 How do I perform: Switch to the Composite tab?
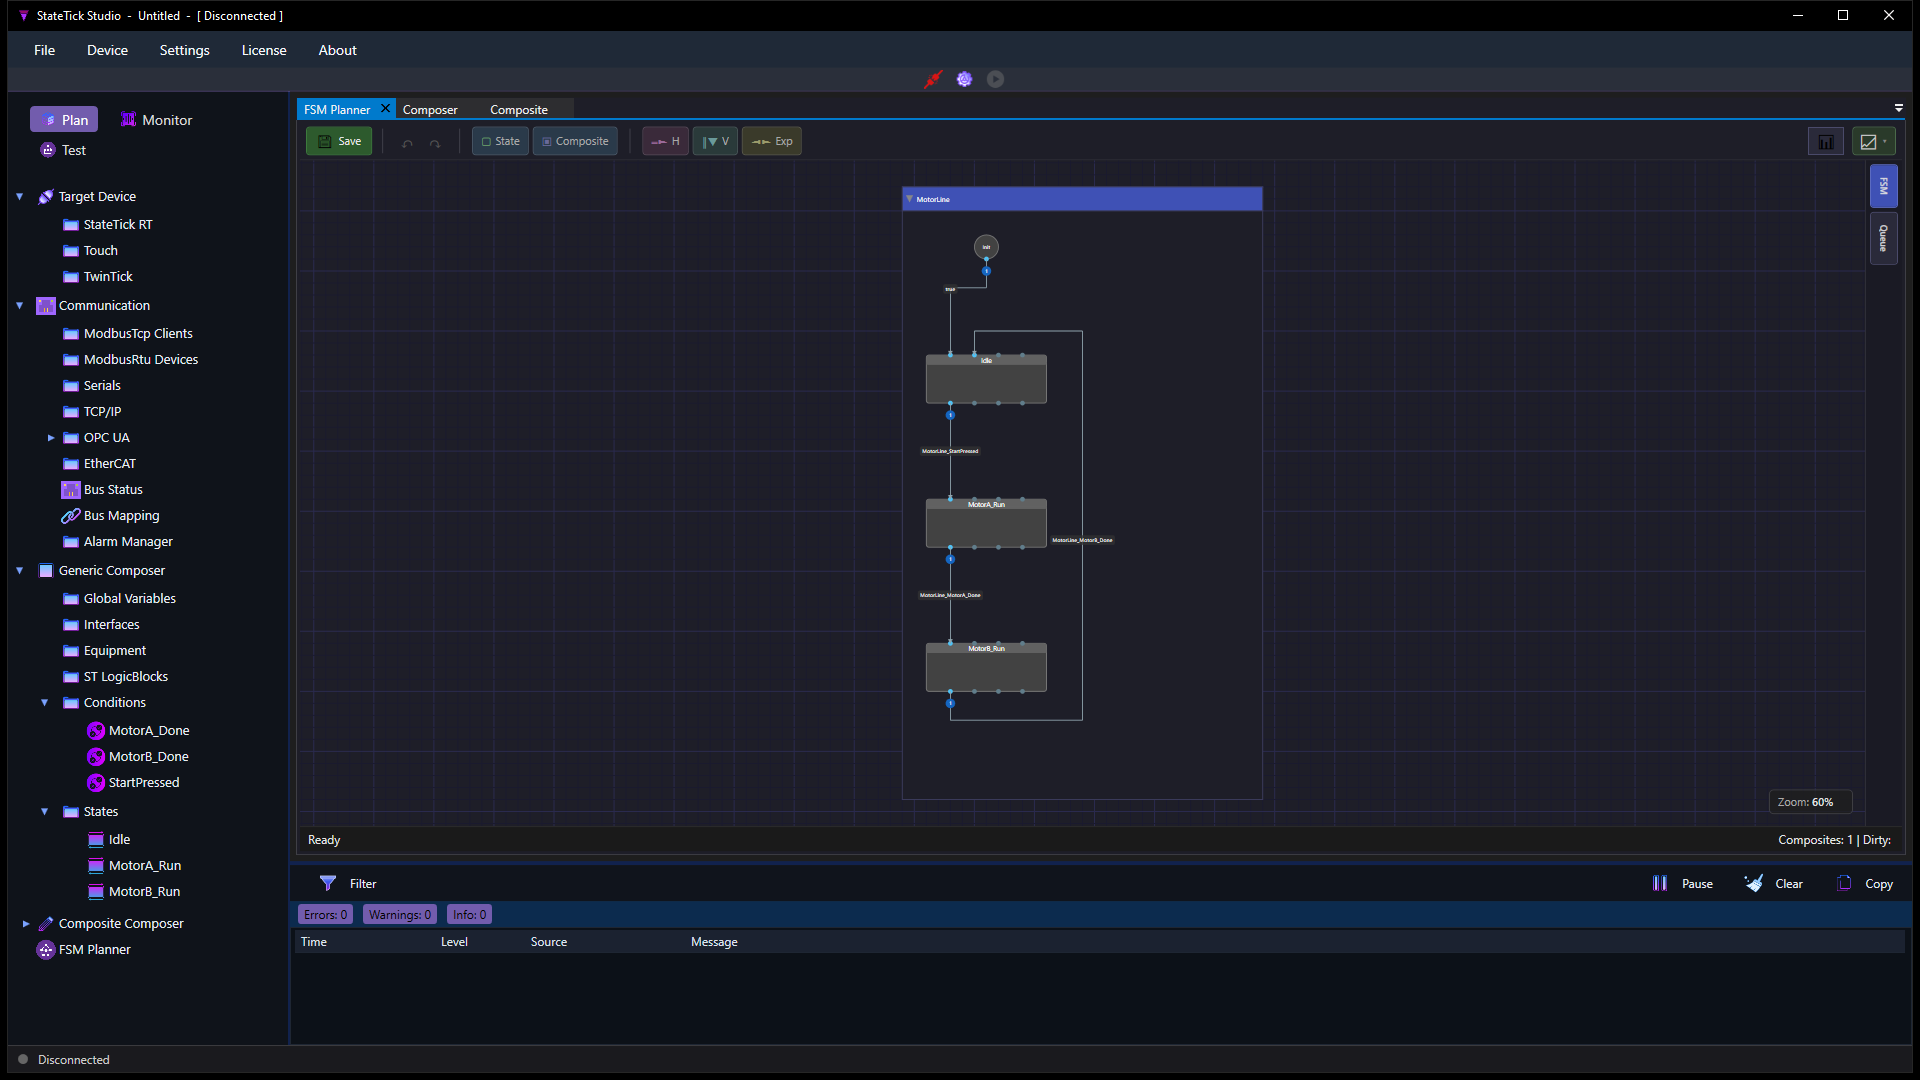pyautogui.click(x=519, y=109)
